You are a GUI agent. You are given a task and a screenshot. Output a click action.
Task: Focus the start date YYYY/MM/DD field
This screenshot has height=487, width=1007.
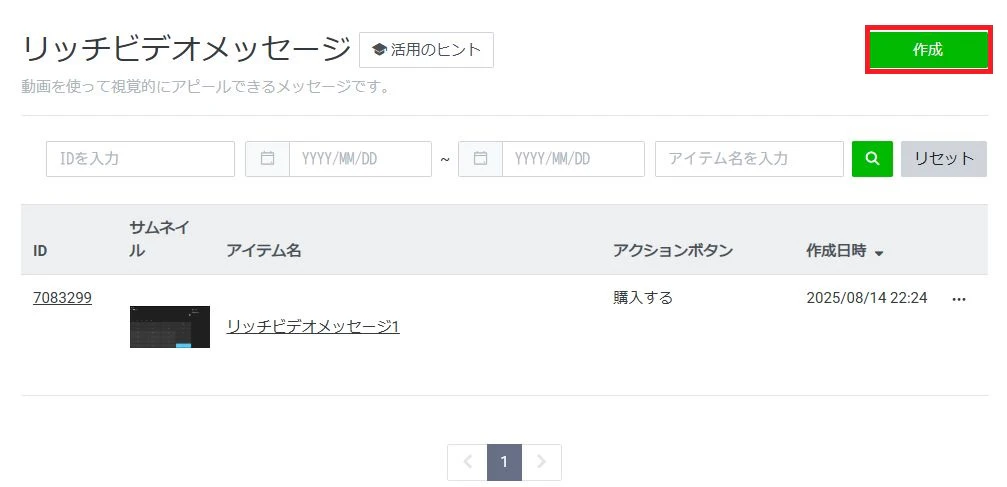(360, 159)
